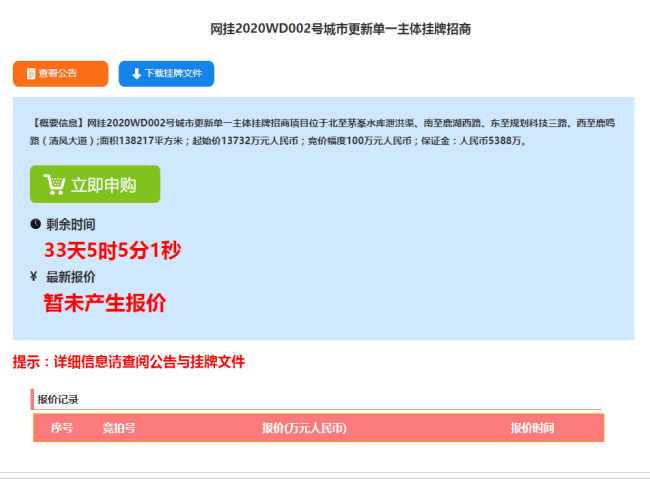Click the 概要信息 summary paragraph
This screenshot has height=479, width=650.
[323, 132]
